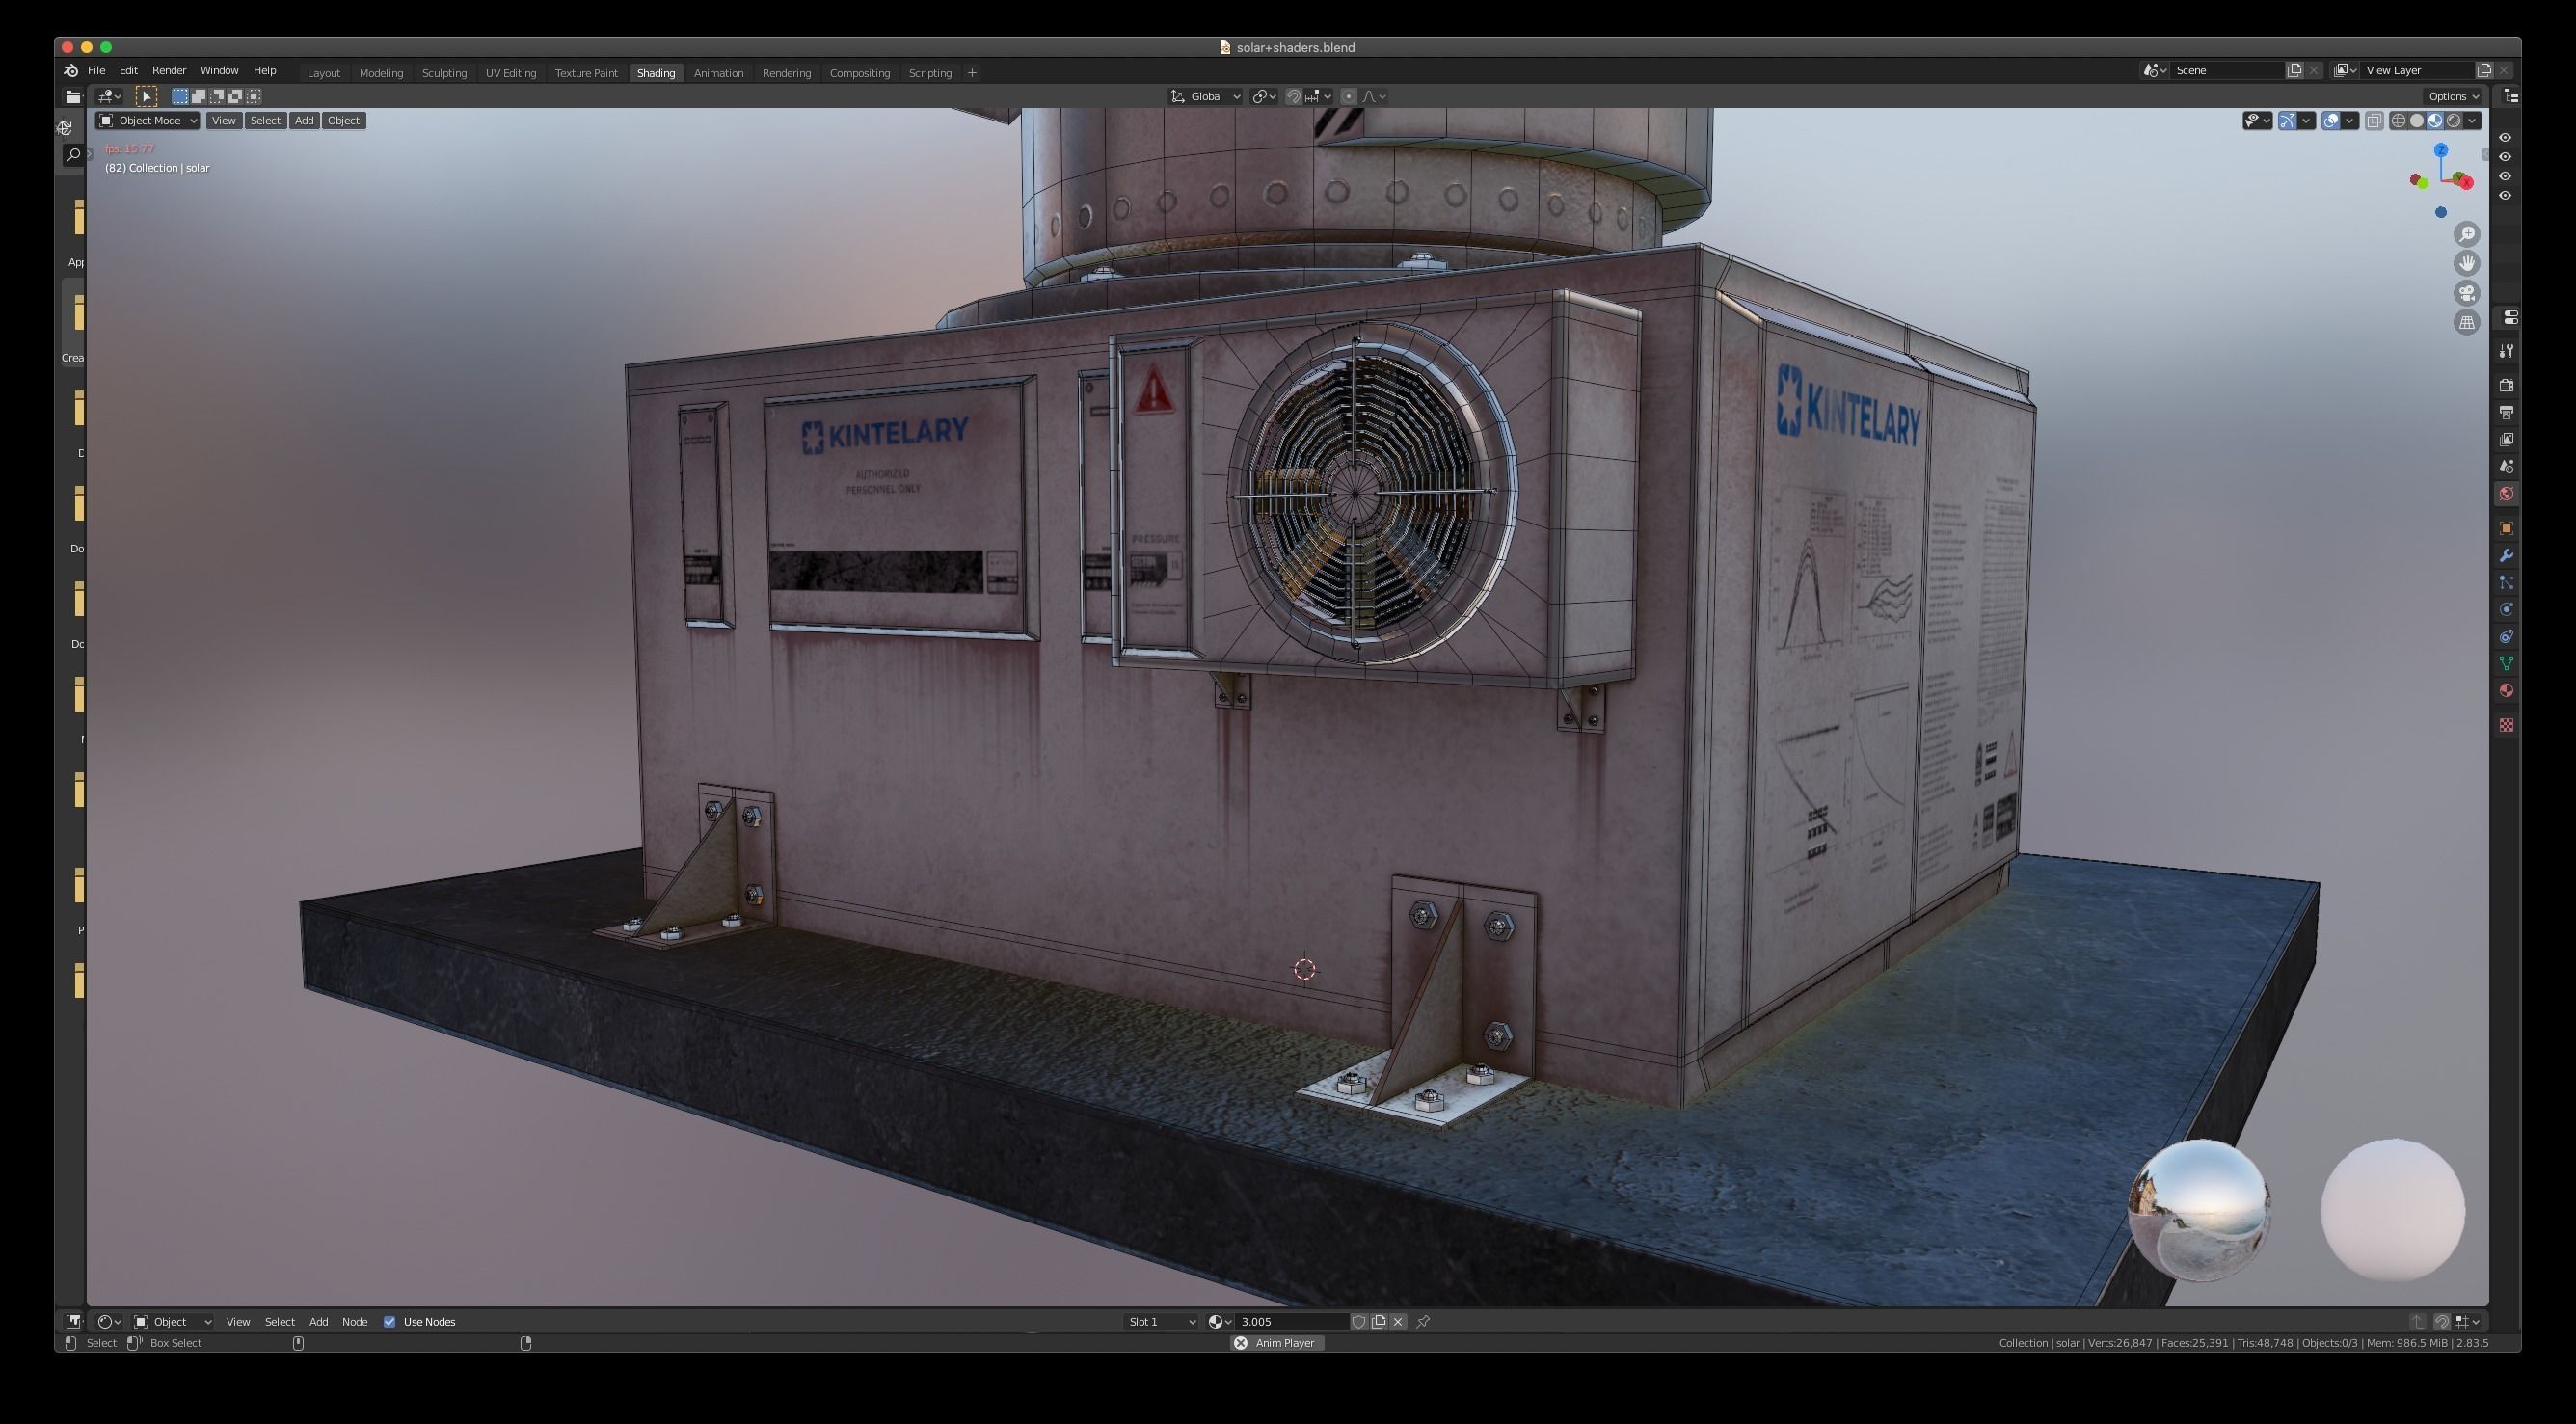Image resolution: width=2576 pixels, height=1424 pixels.
Task: Hide the first outliner item via eye icon
Action: tap(2504, 138)
